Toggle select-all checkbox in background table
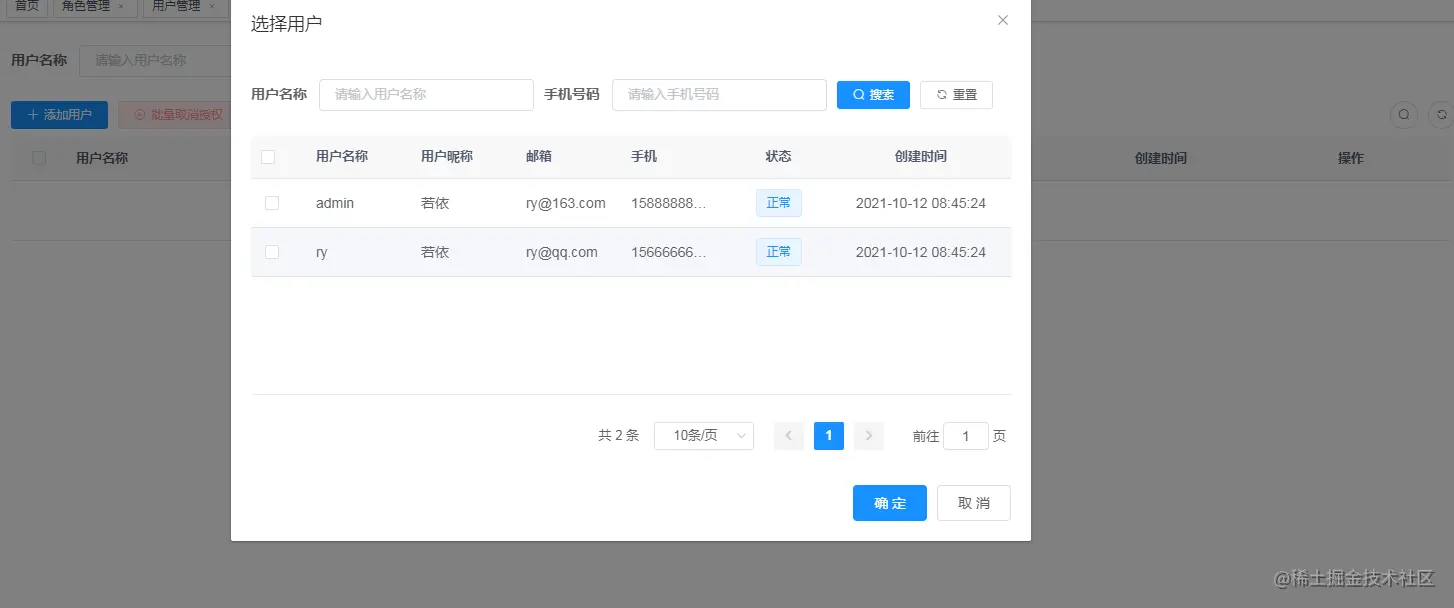 [39, 158]
